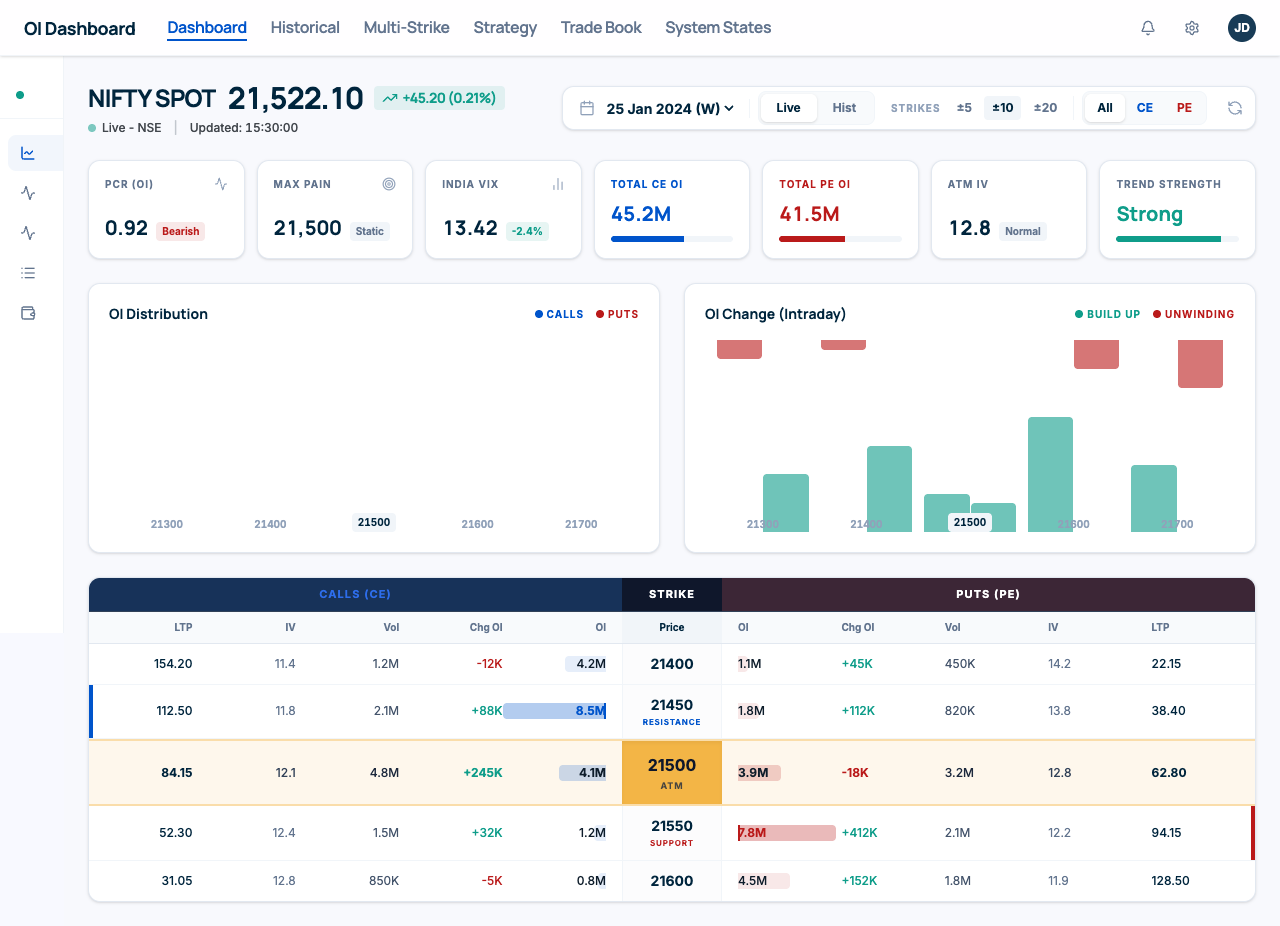Open the Strategy tab
Screen dimensions: 1280x926
tap(505, 28)
